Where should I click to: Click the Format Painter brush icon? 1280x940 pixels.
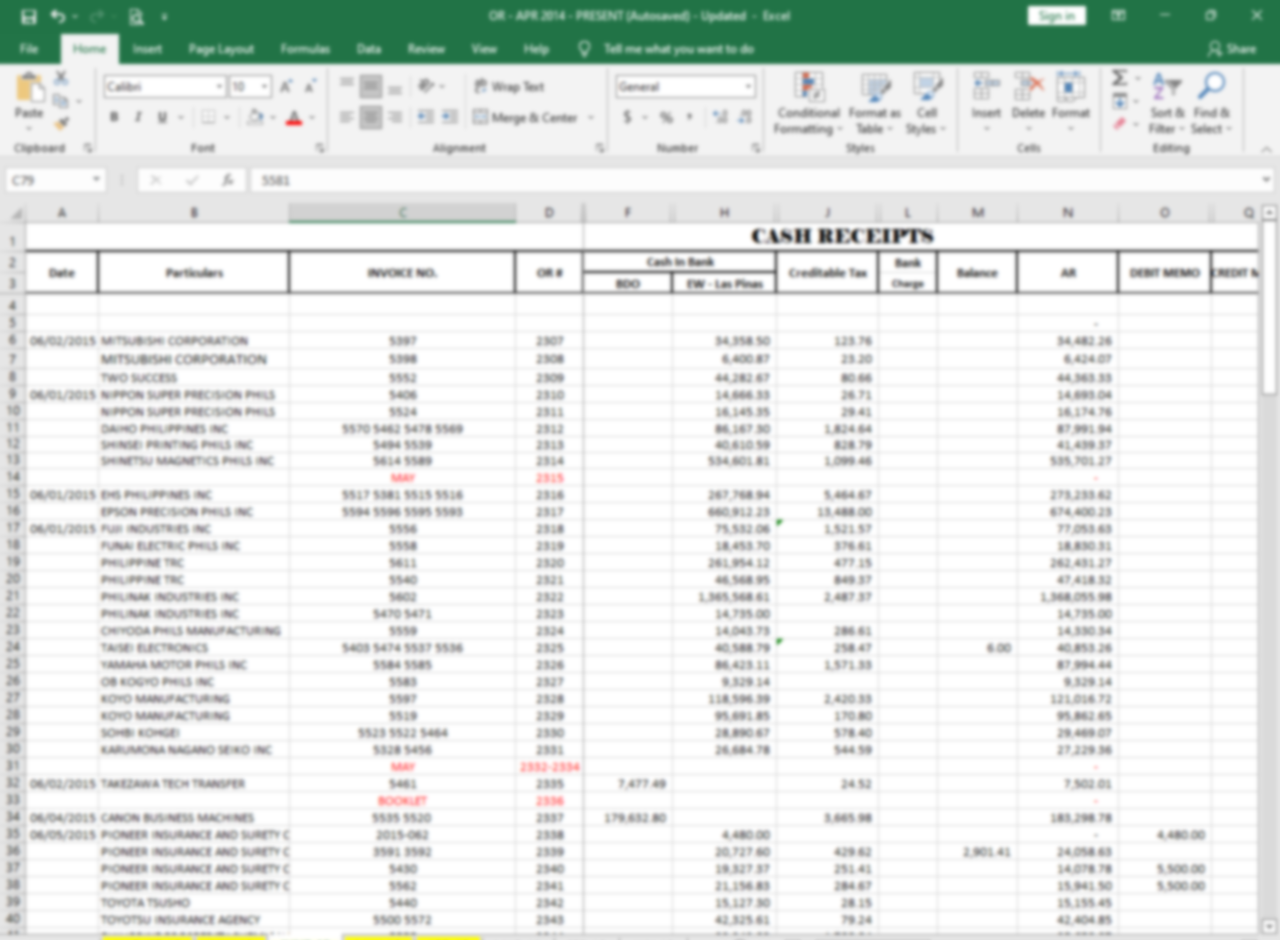[x=61, y=124]
